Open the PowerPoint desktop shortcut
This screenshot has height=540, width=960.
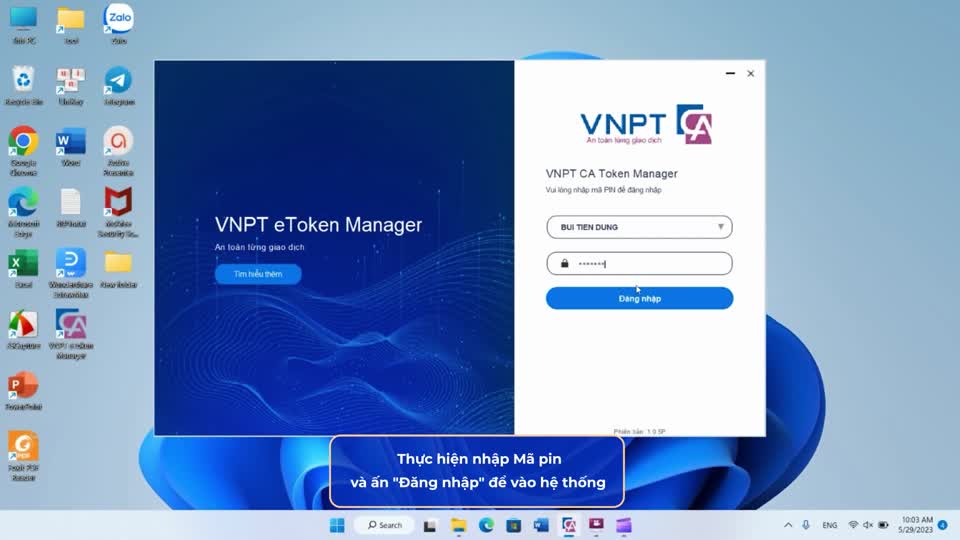pos(23,390)
